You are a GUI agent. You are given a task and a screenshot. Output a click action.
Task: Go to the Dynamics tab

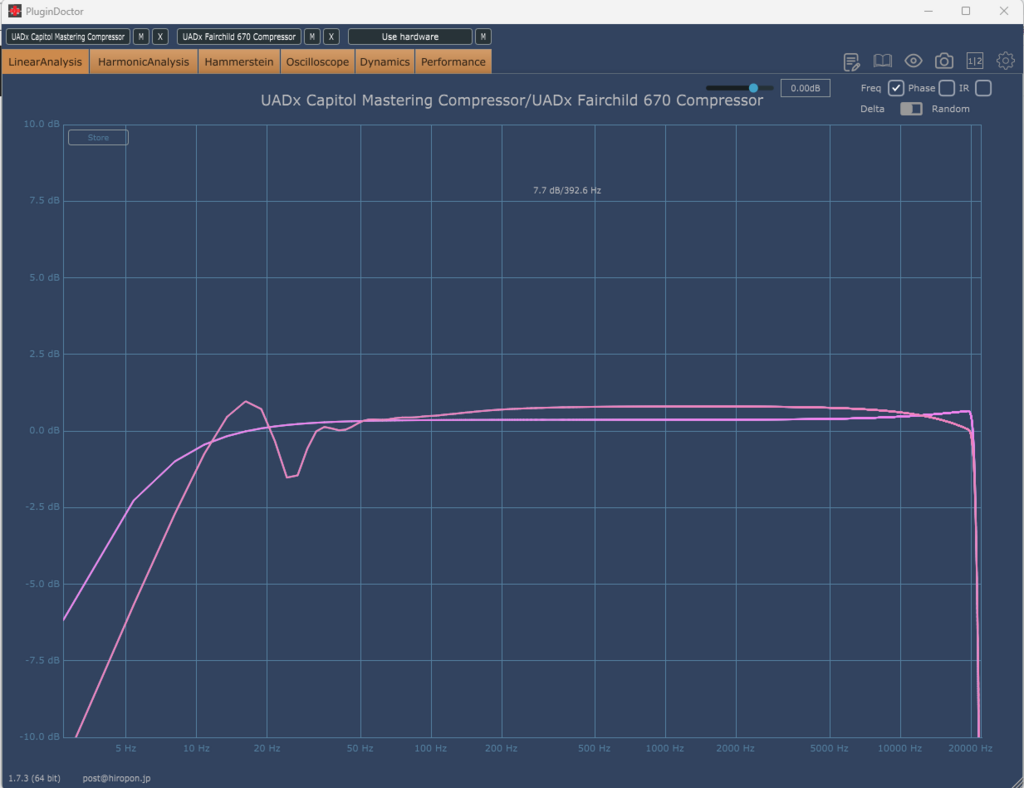coord(385,62)
